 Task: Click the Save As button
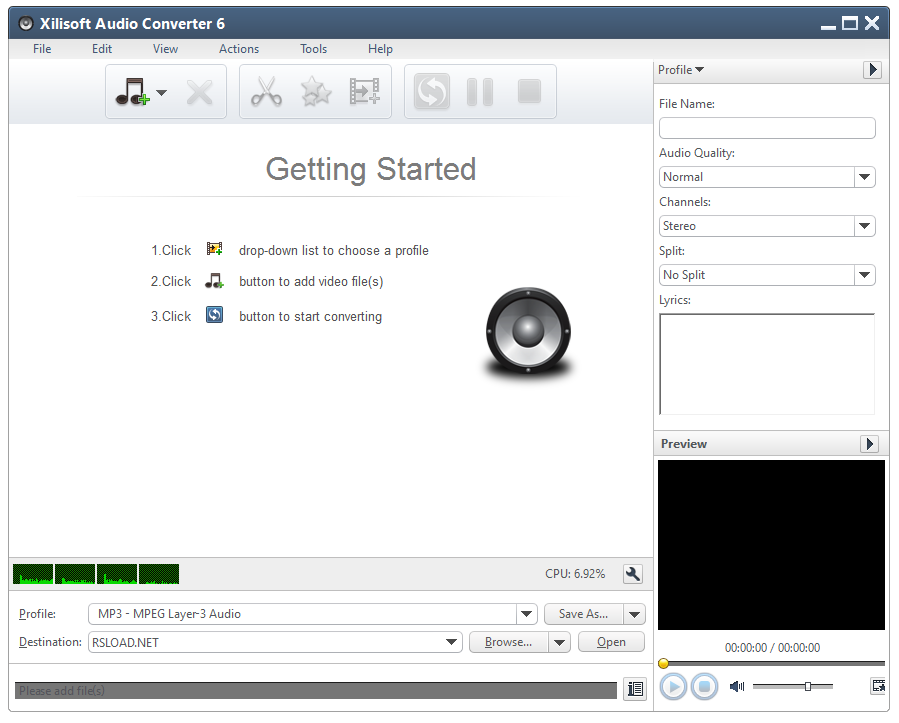(x=581, y=614)
